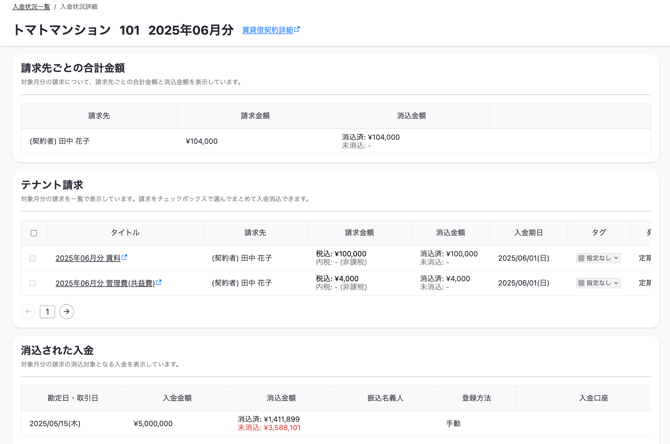This screenshot has width=670, height=444.
Task: Click external link icon next to 賃料
Action: pyautogui.click(x=124, y=257)
